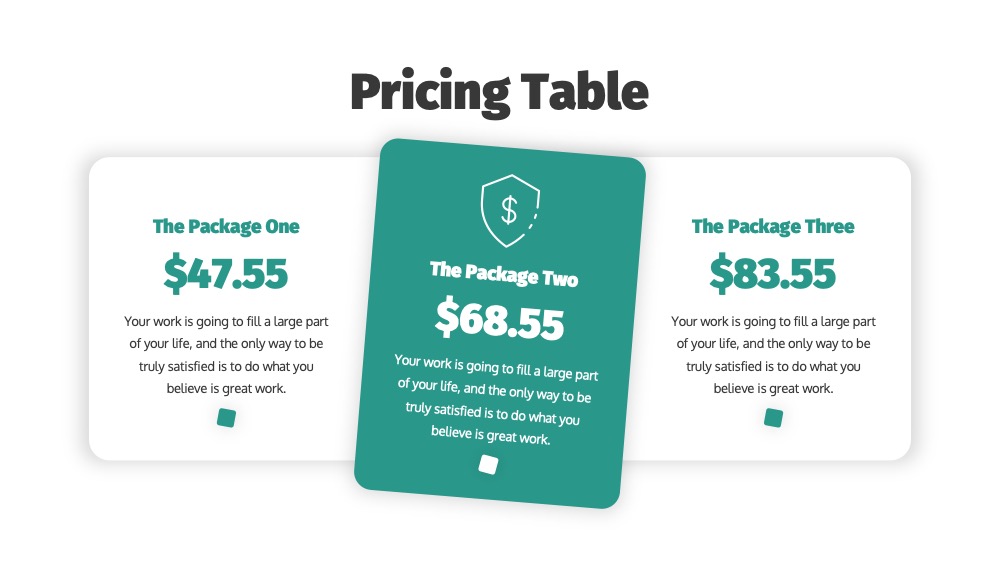Click Package Three description text
This screenshot has height=563, width=1000.
click(773, 355)
